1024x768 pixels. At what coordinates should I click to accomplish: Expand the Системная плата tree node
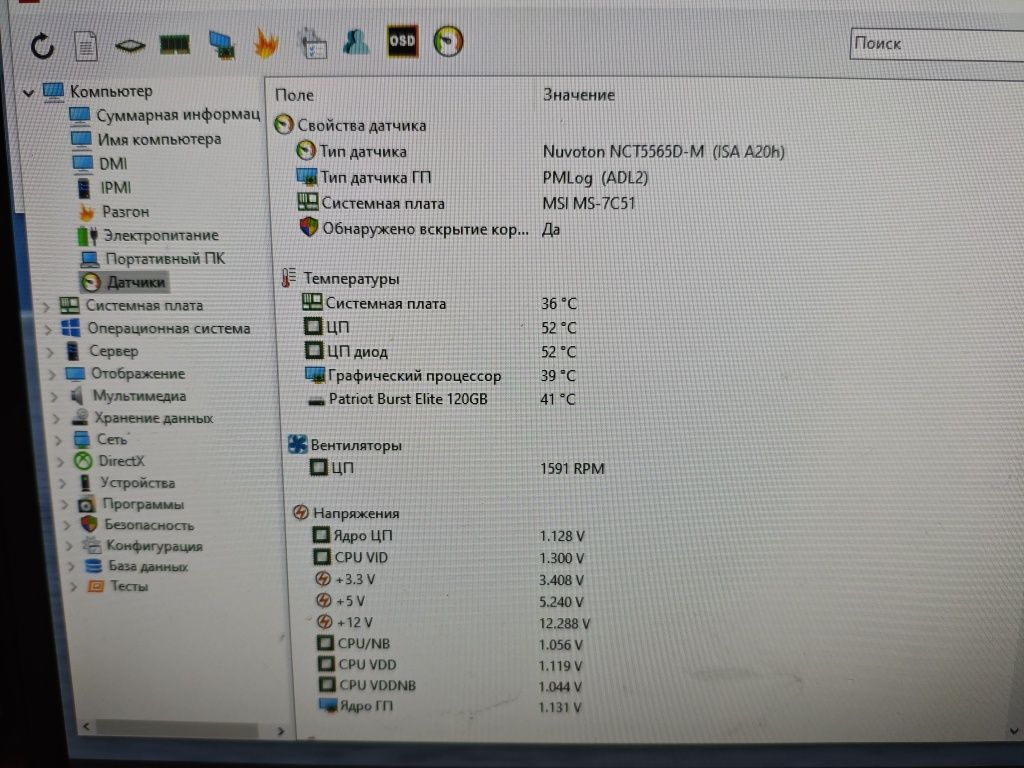coord(46,306)
